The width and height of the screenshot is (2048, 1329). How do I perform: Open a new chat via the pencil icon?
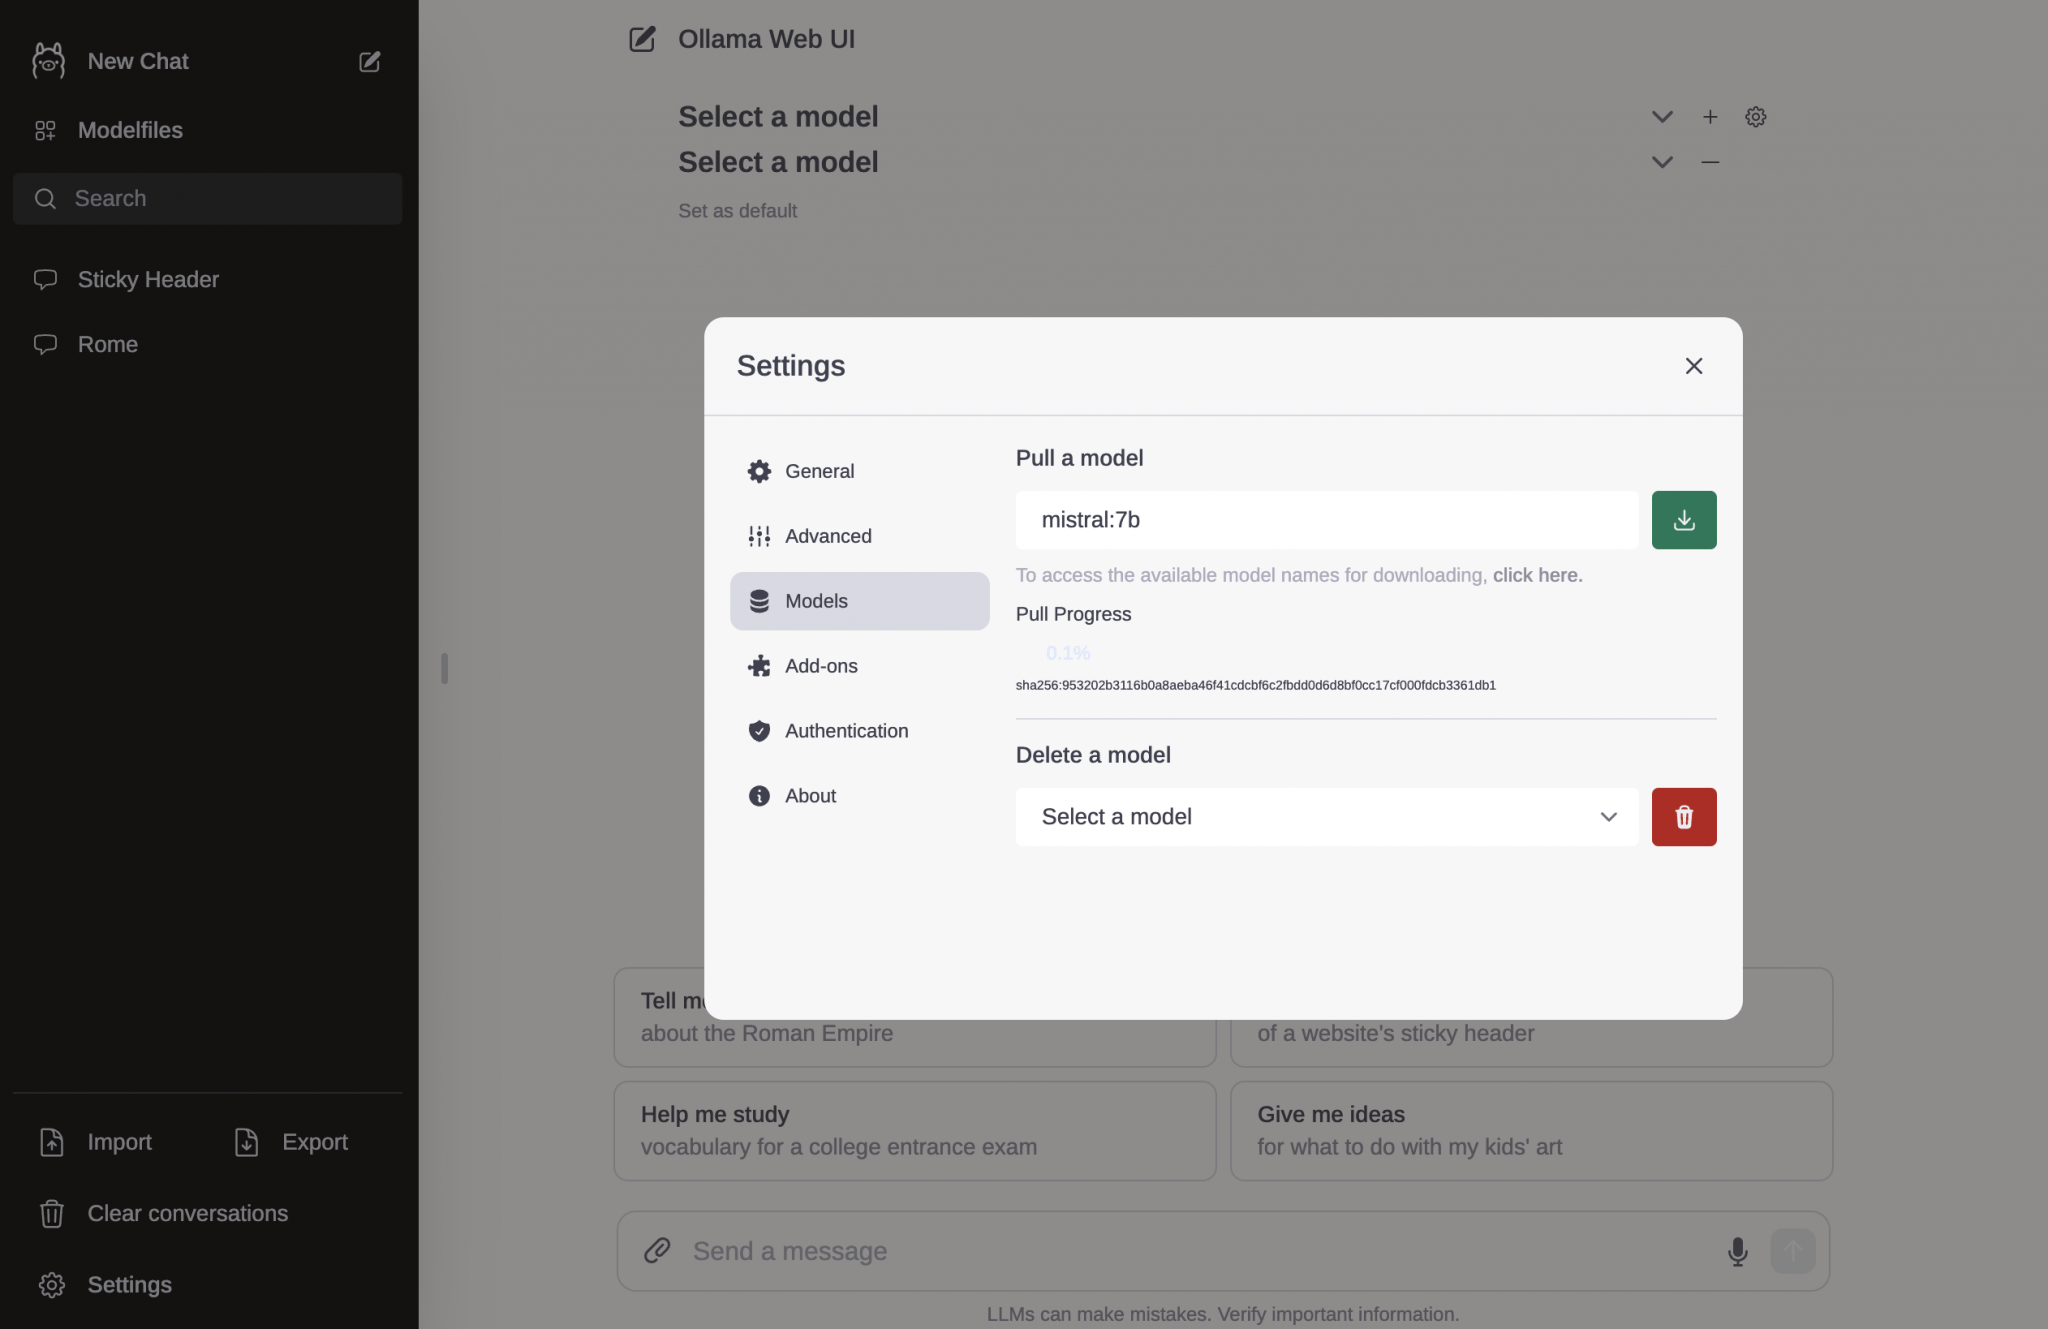(x=368, y=61)
